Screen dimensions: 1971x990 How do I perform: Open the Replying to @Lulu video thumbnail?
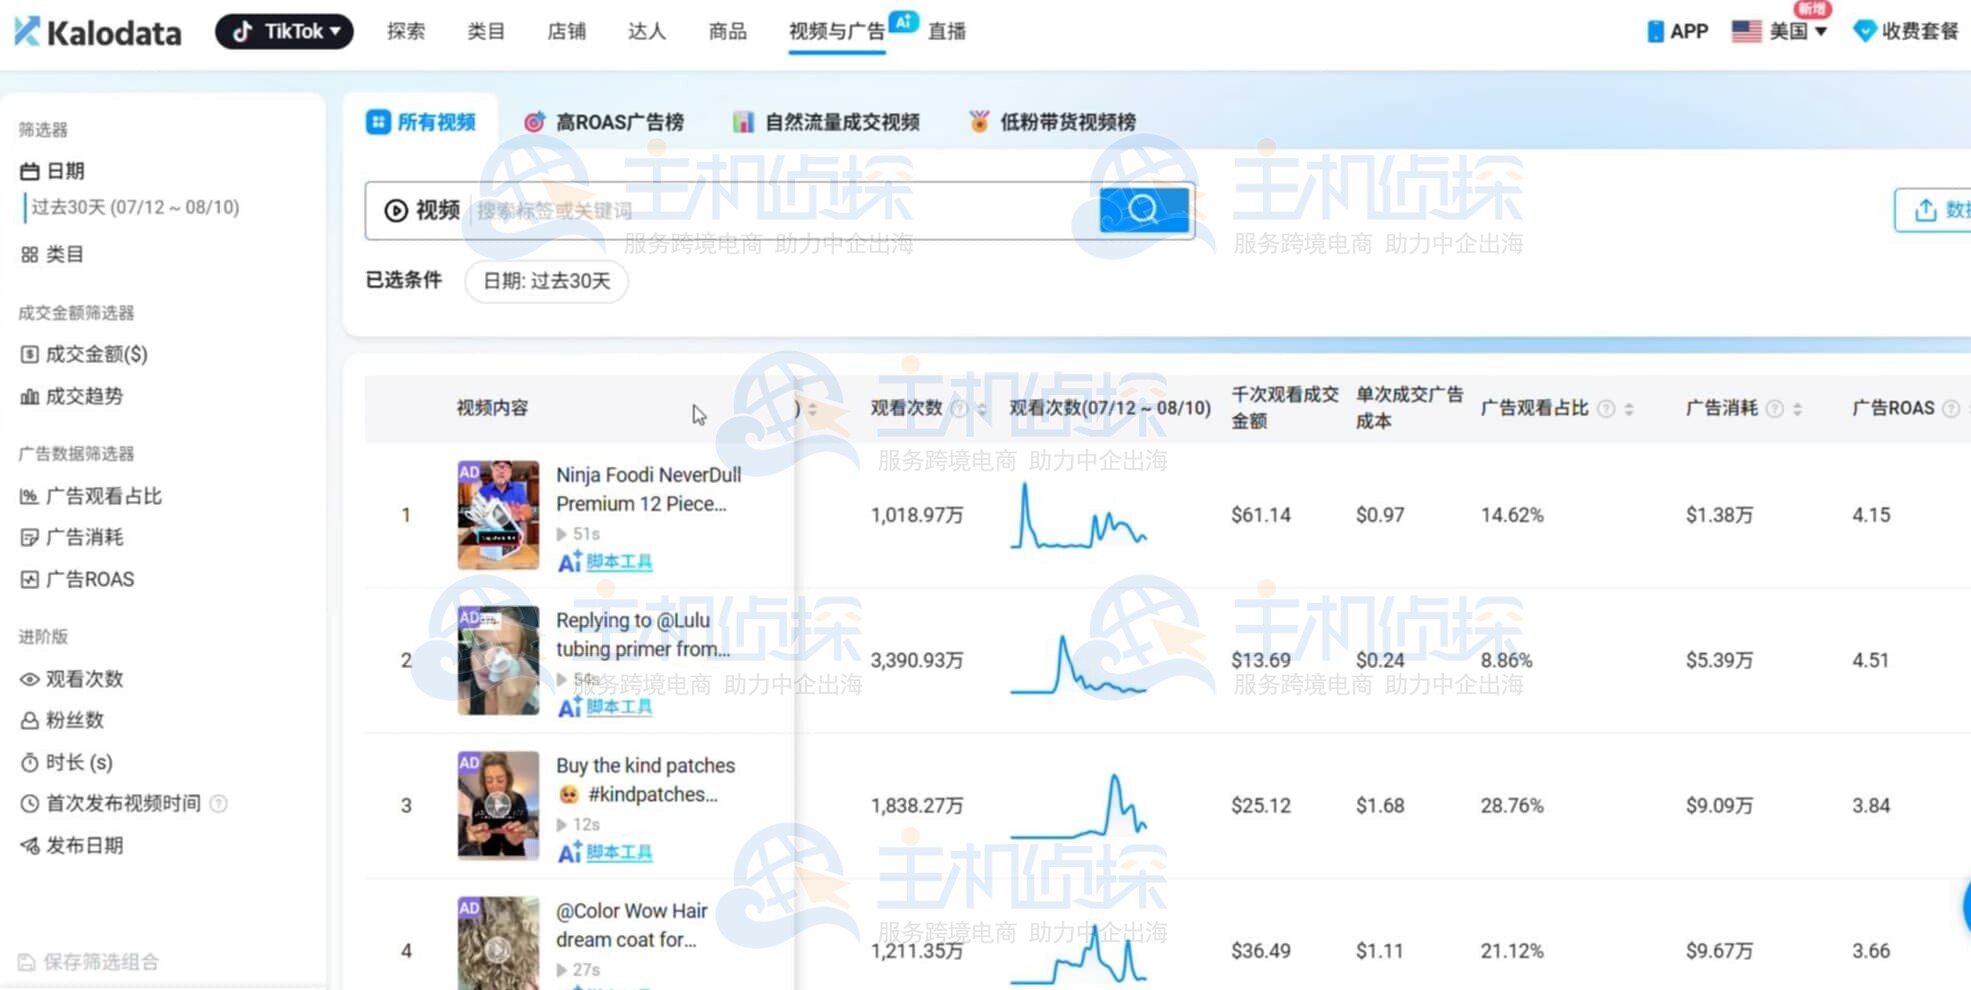coord(498,660)
